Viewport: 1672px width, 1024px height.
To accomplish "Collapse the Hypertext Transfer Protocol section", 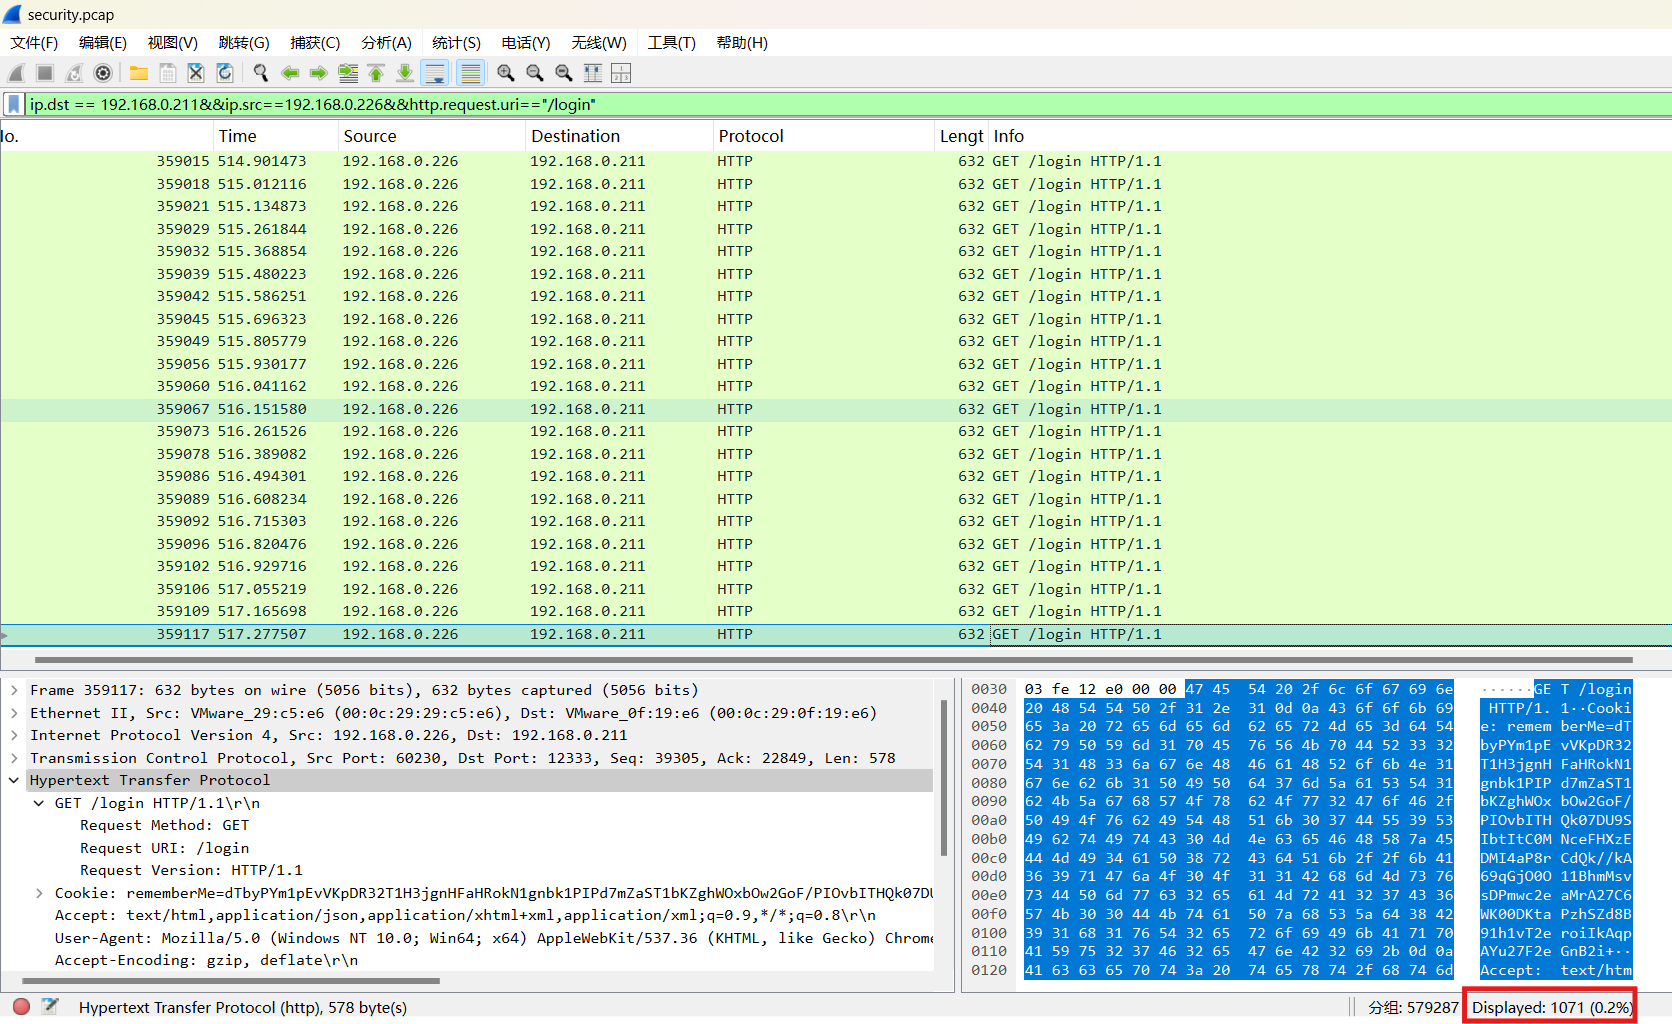I will (14, 780).
